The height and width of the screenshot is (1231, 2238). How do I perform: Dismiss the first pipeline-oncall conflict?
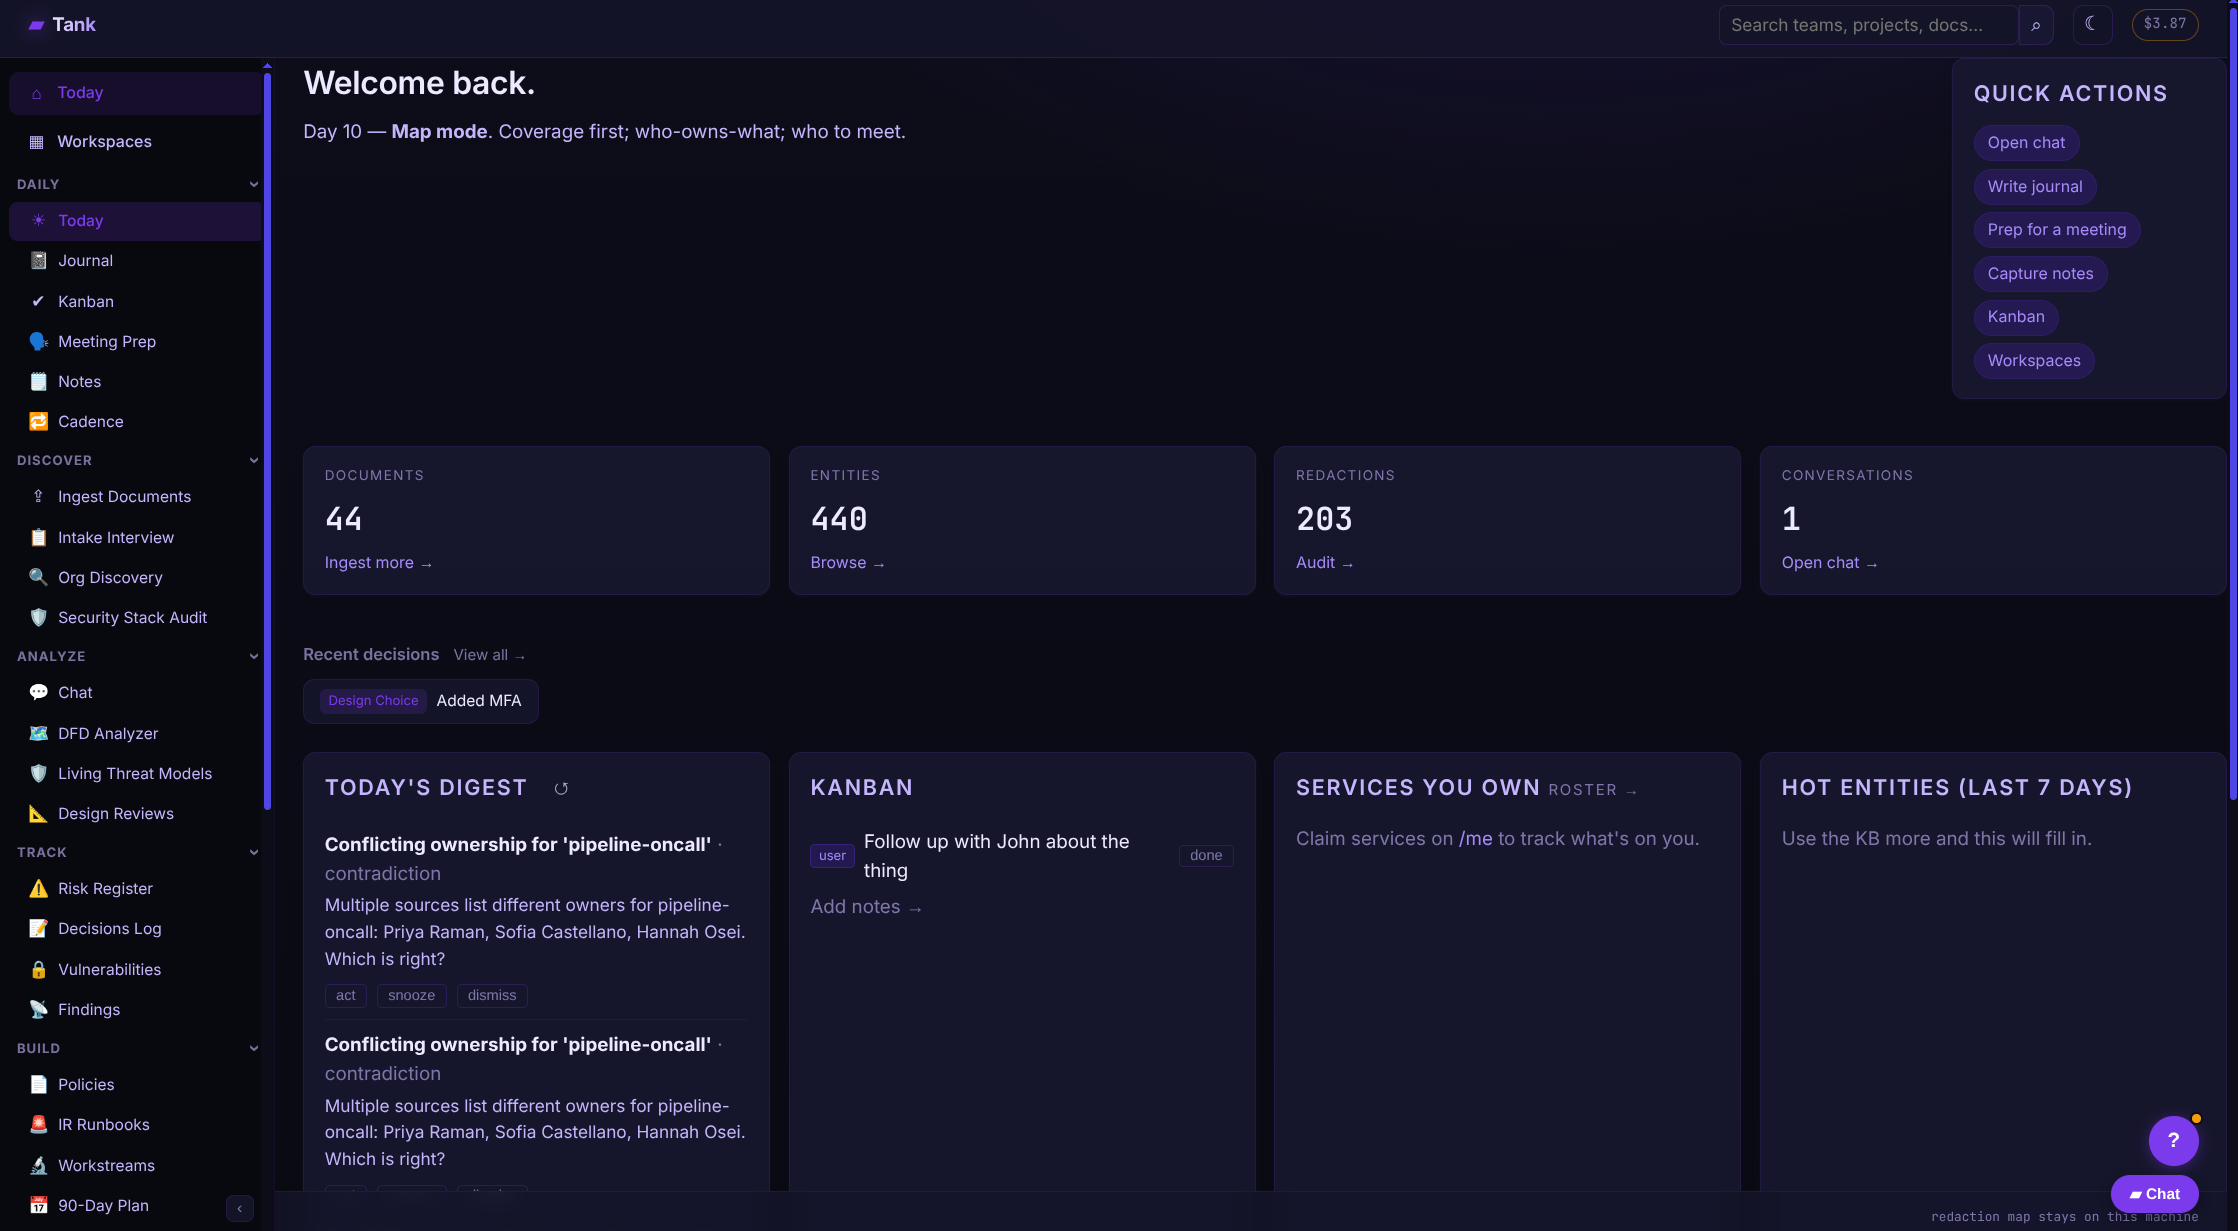click(x=492, y=996)
